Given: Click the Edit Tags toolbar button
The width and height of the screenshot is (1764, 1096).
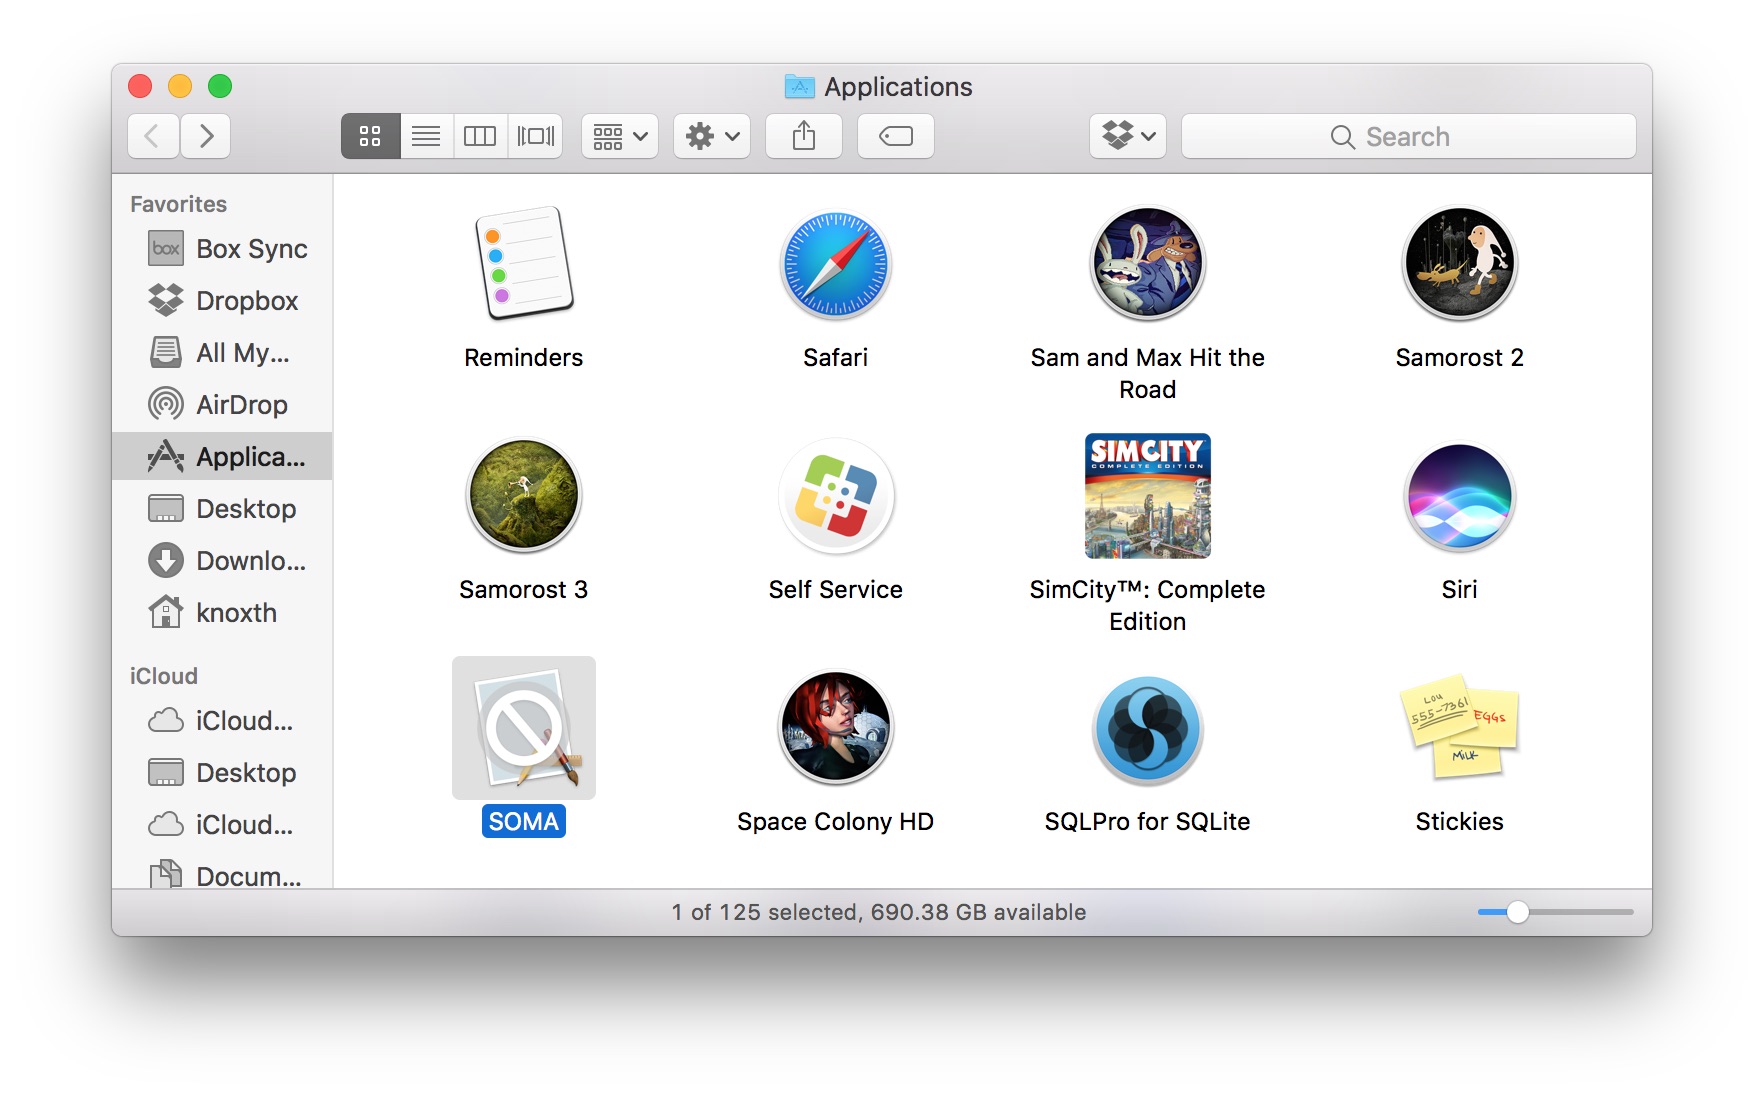Looking at the screenshot, I should pos(895,136).
